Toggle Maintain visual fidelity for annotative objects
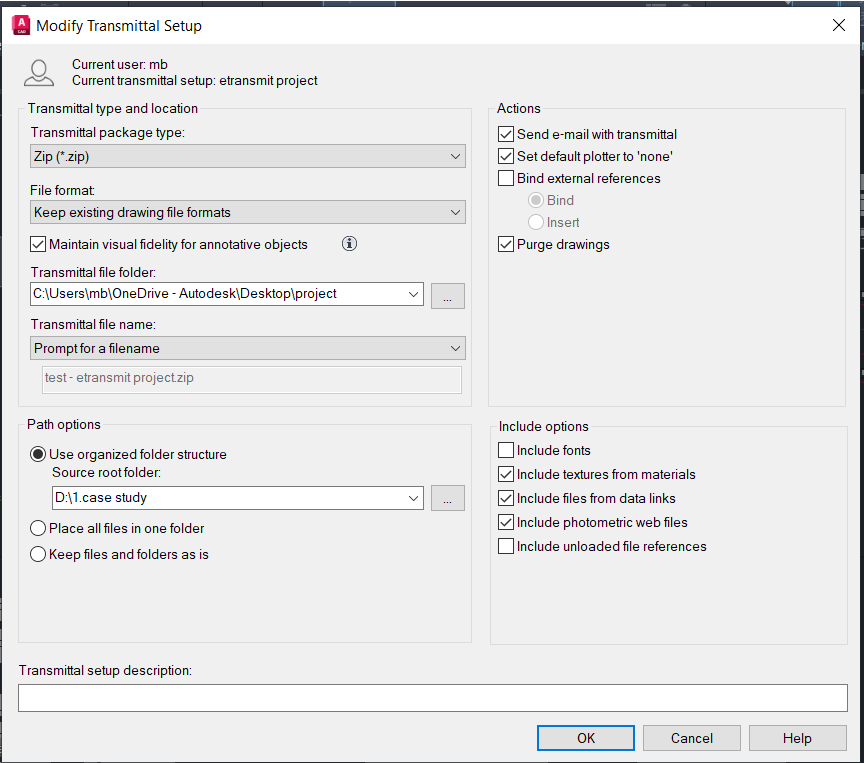 pyautogui.click(x=38, y=243)
